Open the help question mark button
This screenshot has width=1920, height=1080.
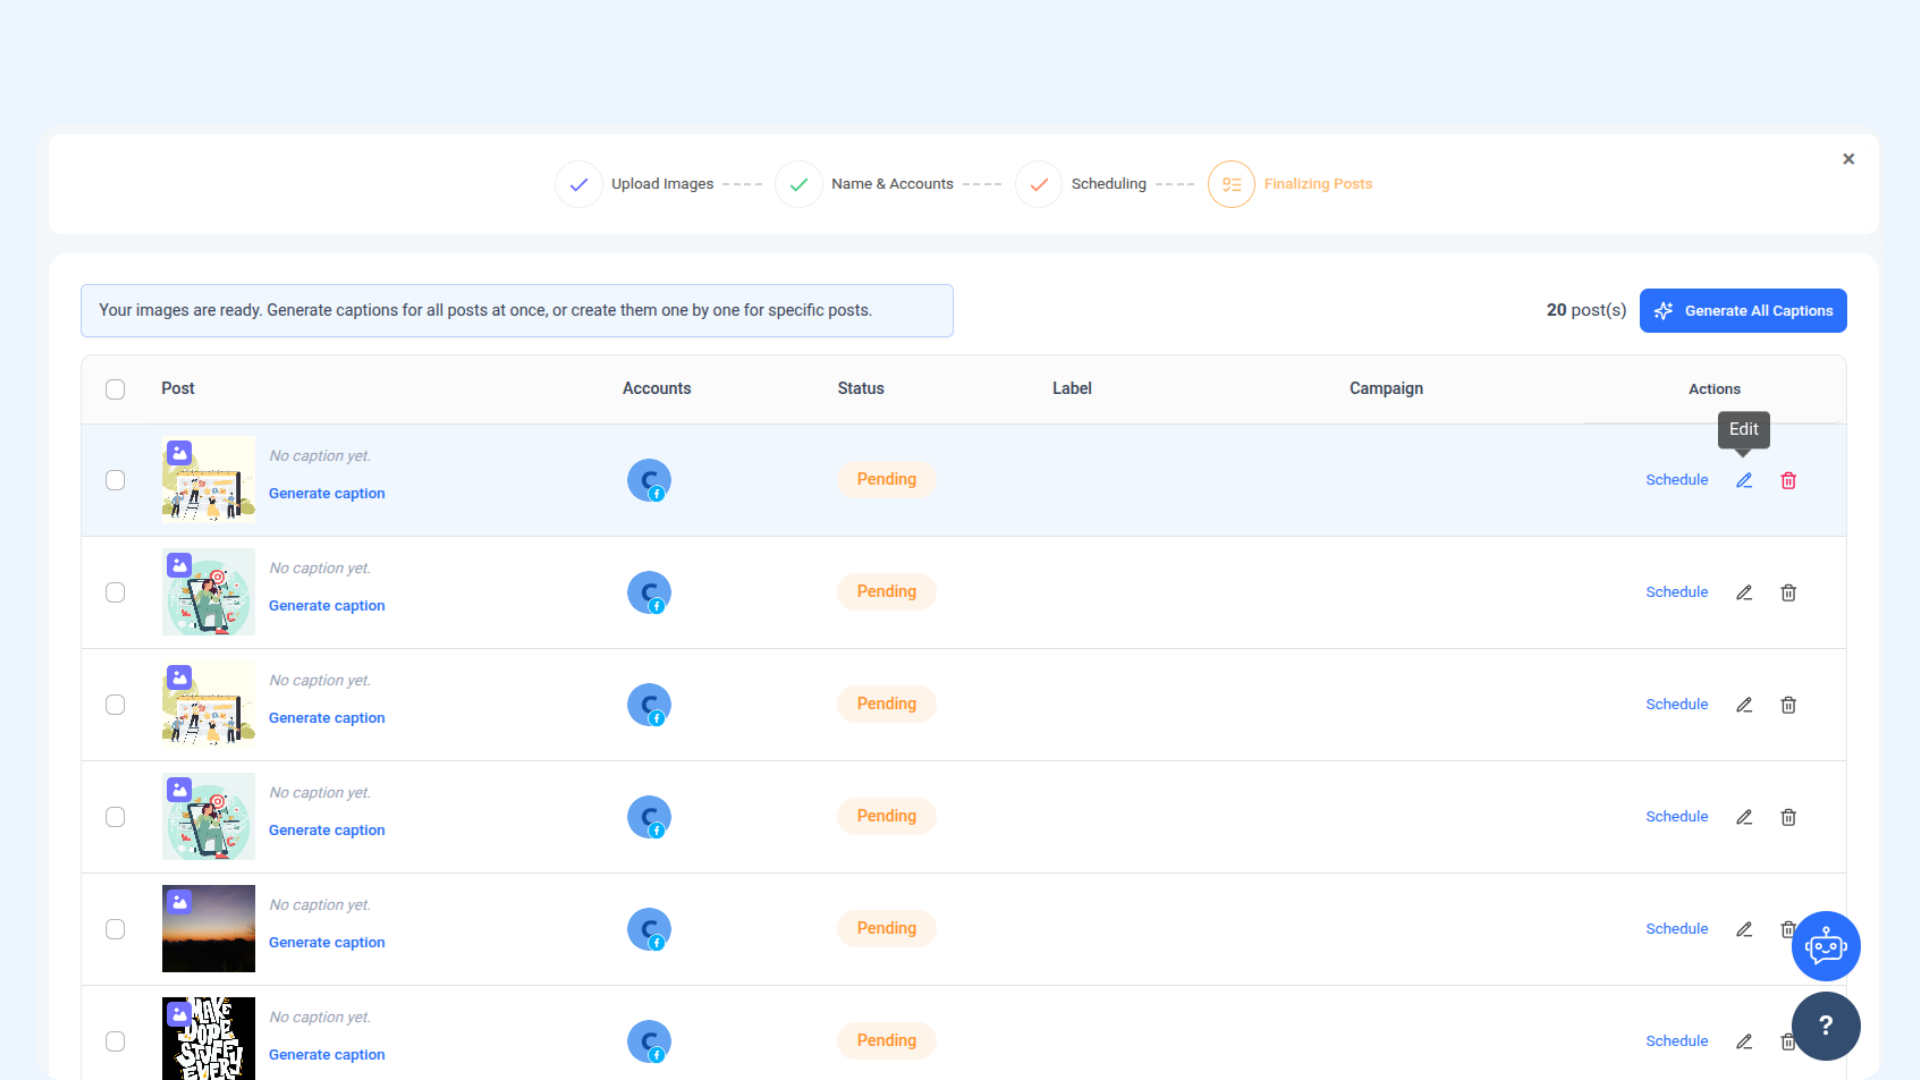coord(1825,1026)
